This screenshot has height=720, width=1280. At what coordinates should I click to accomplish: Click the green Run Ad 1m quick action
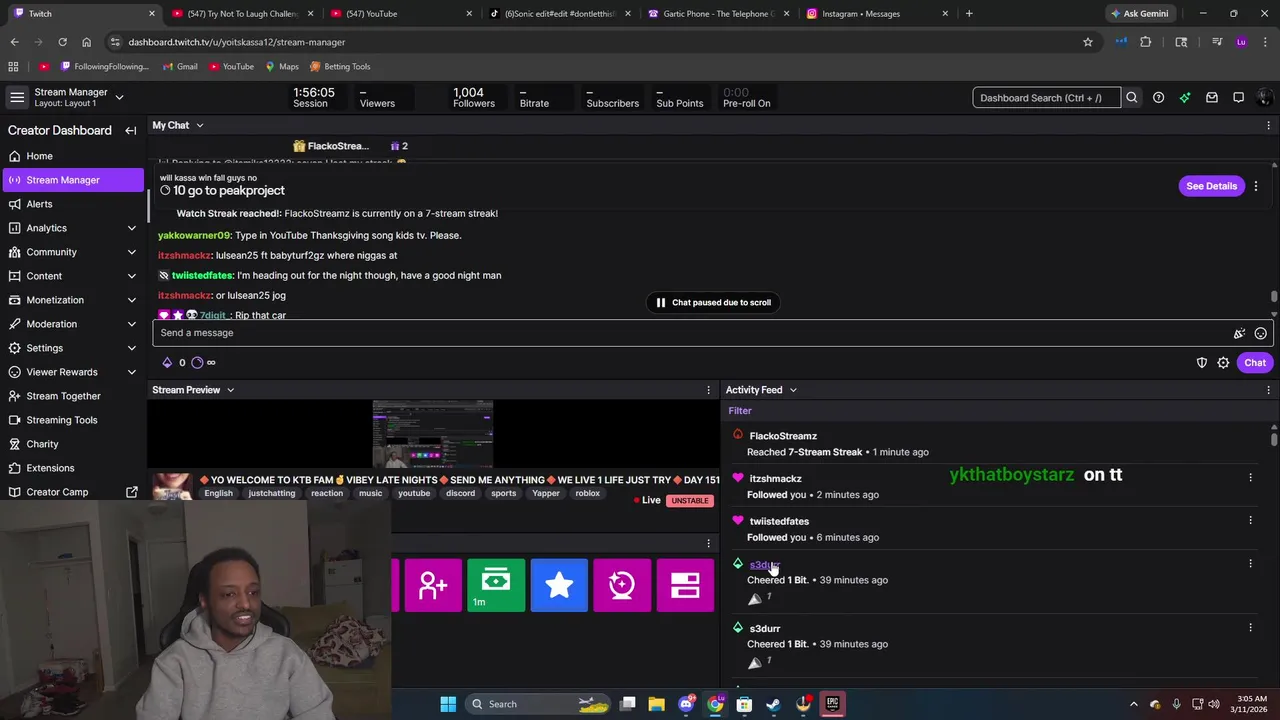(496, 585)
